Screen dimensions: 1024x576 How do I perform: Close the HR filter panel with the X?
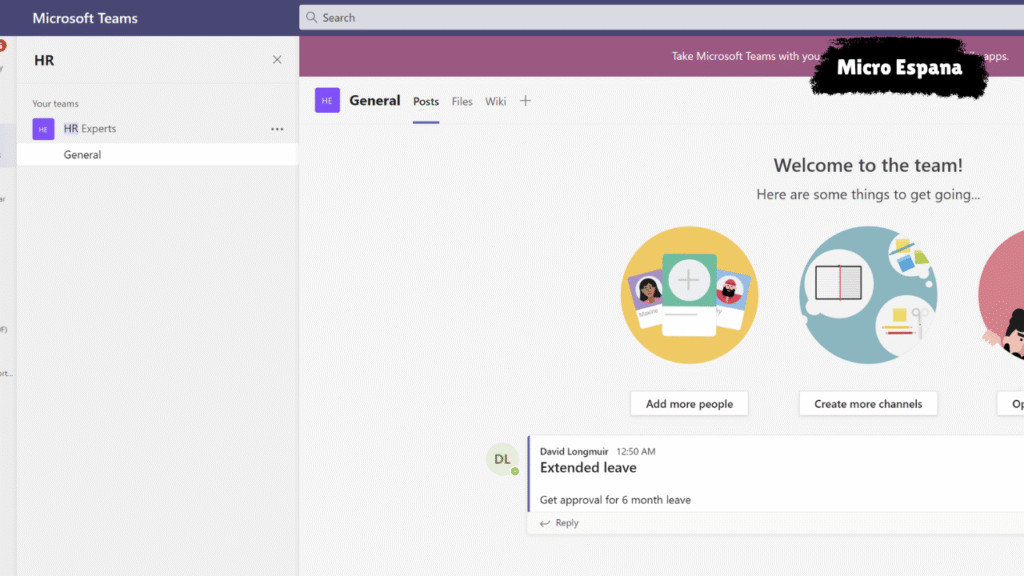click(277, 60)
